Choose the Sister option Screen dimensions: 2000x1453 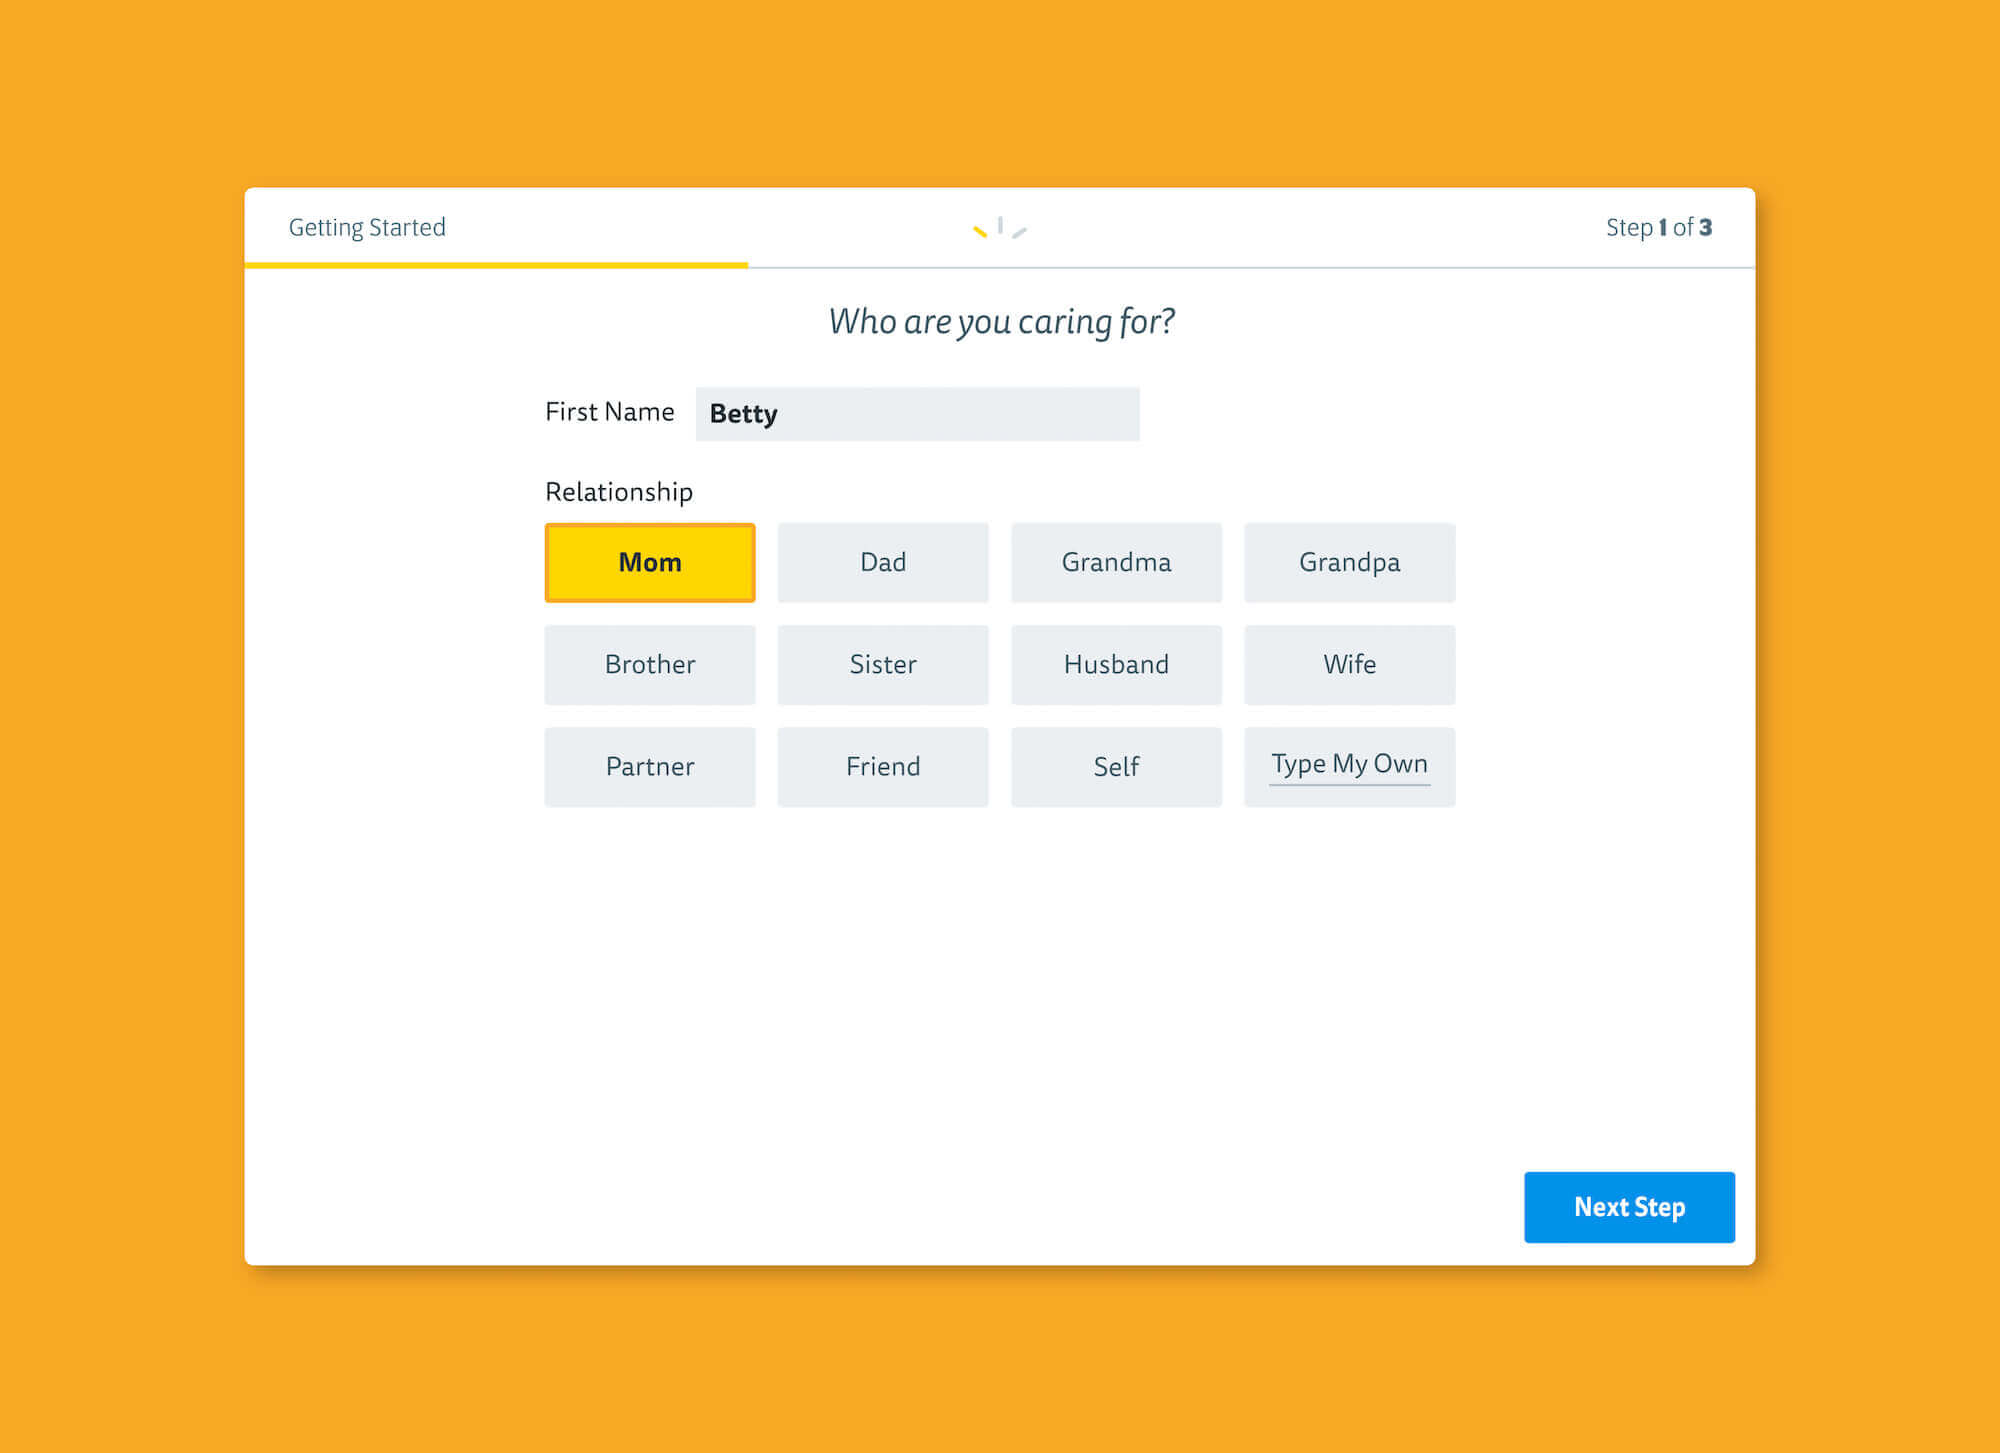coord(883,665)
